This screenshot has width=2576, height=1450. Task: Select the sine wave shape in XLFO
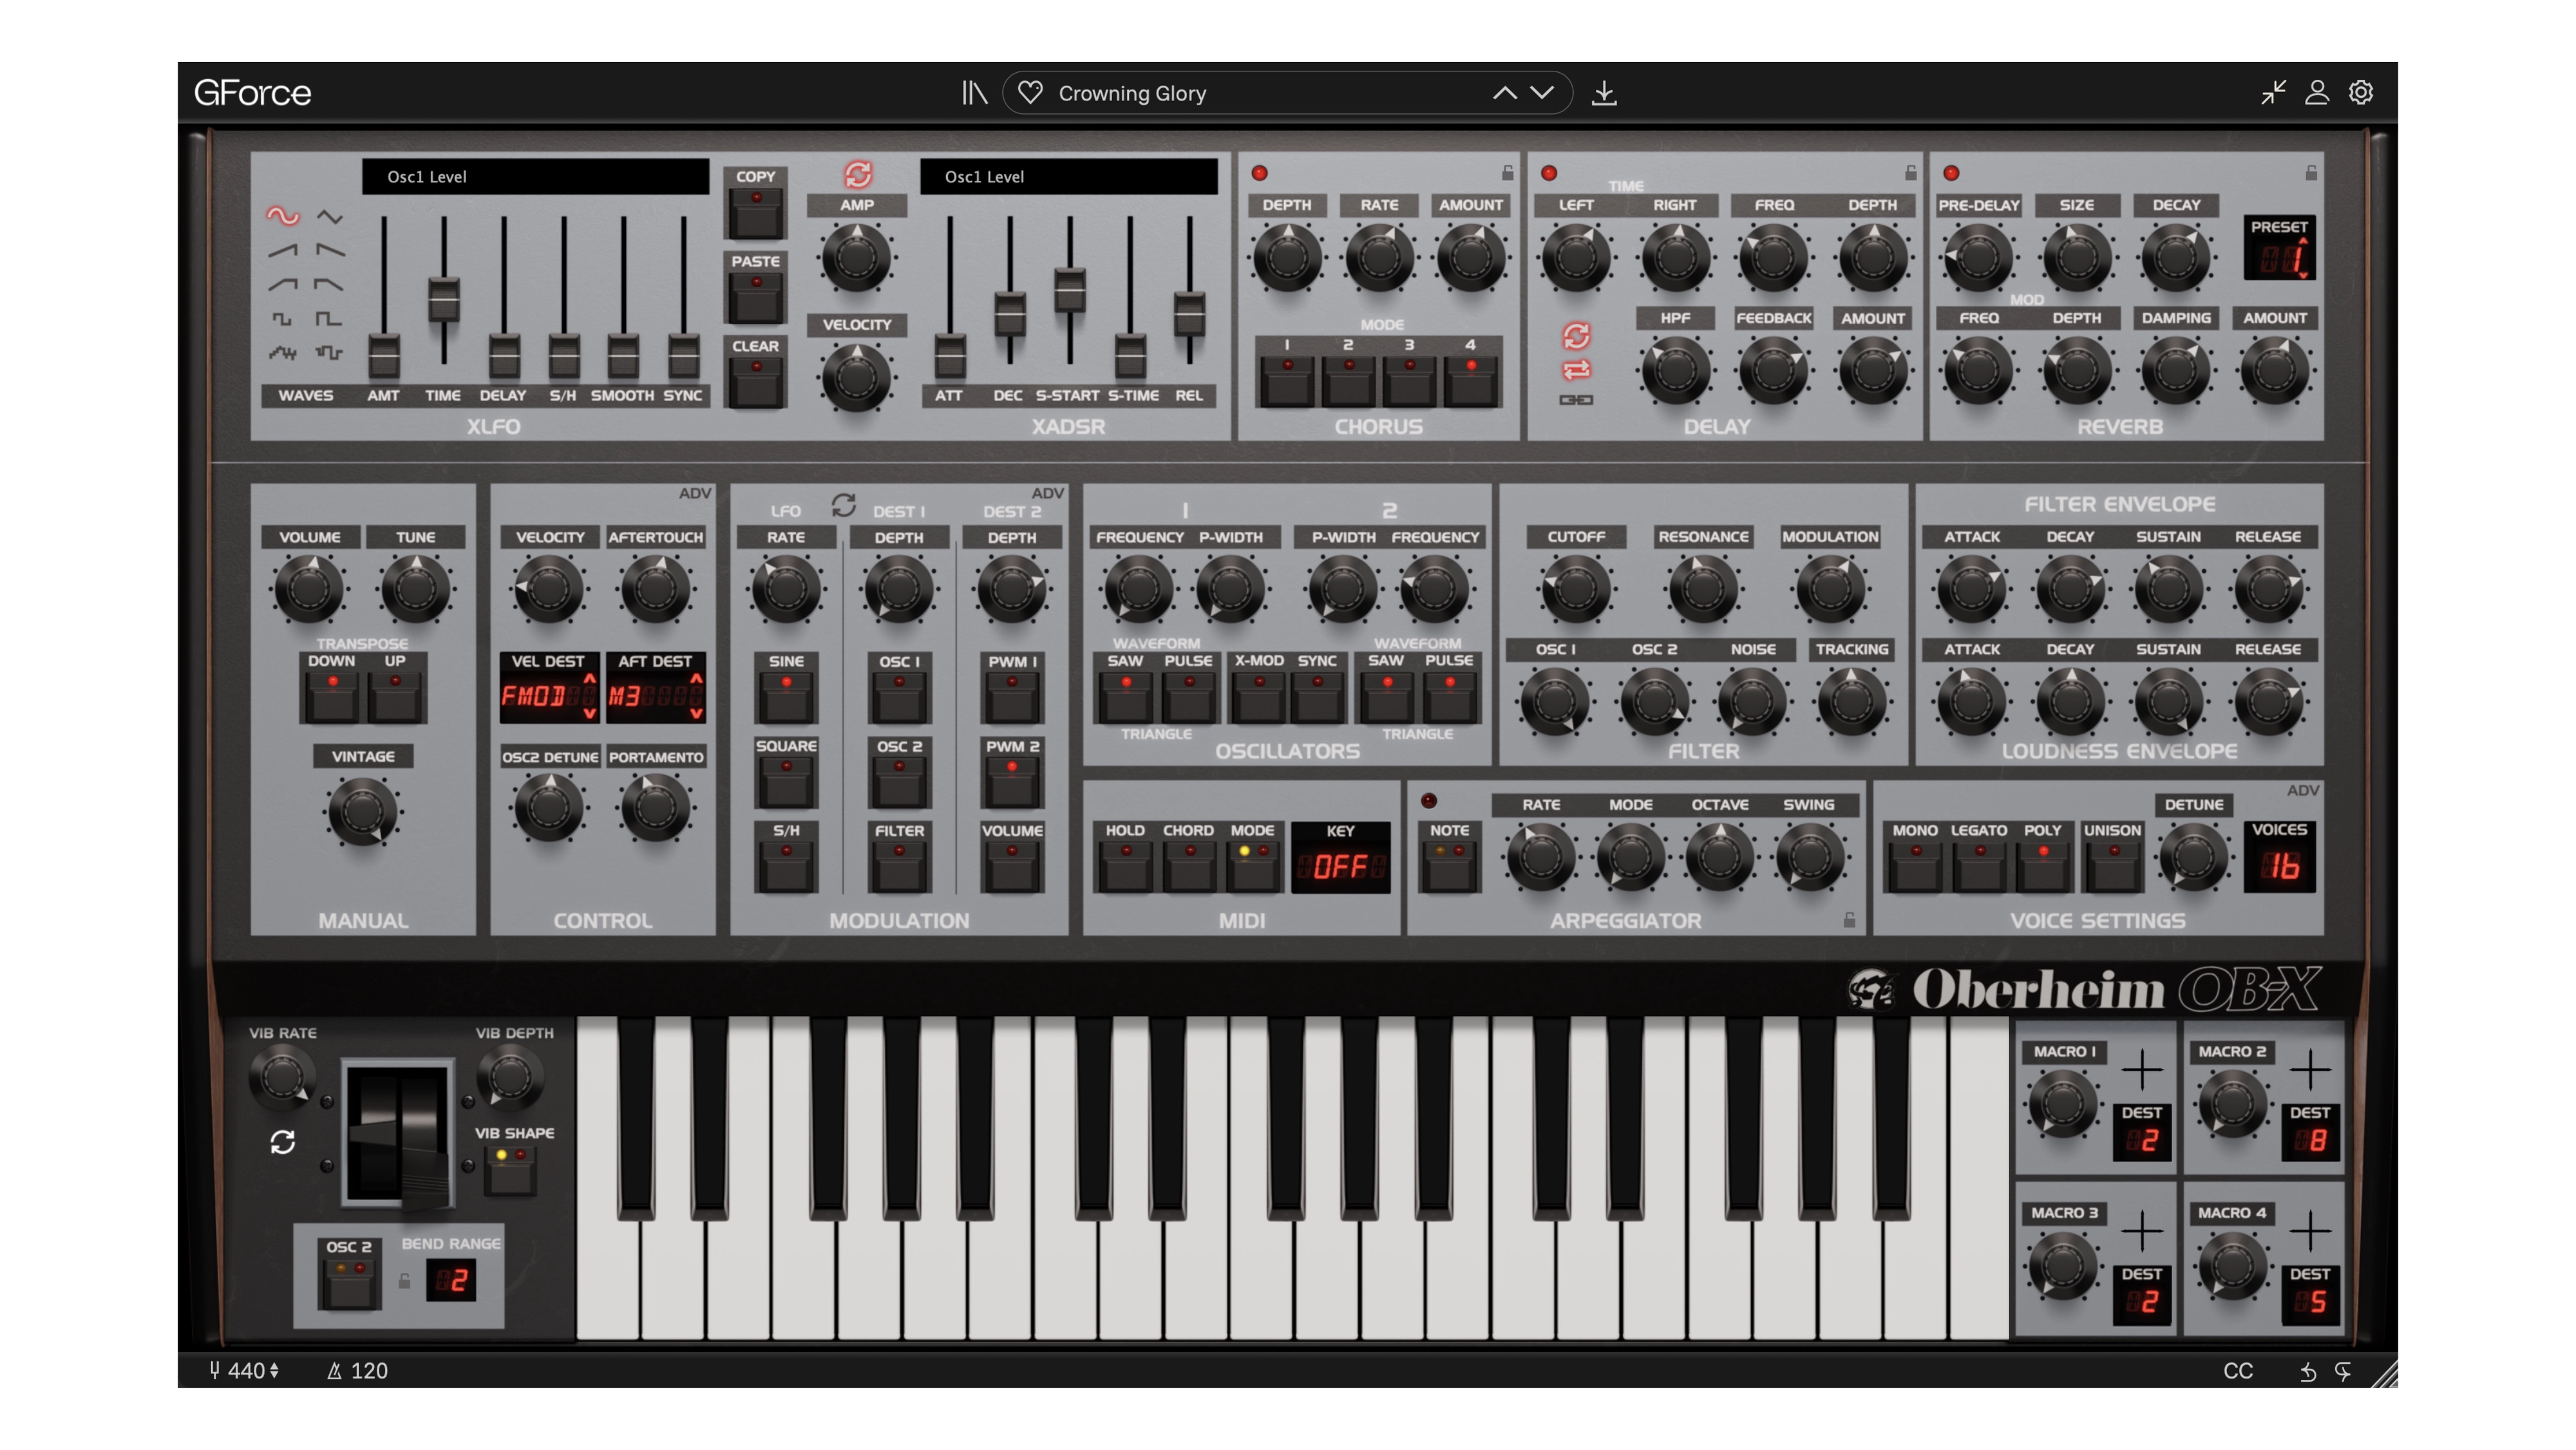282,215
